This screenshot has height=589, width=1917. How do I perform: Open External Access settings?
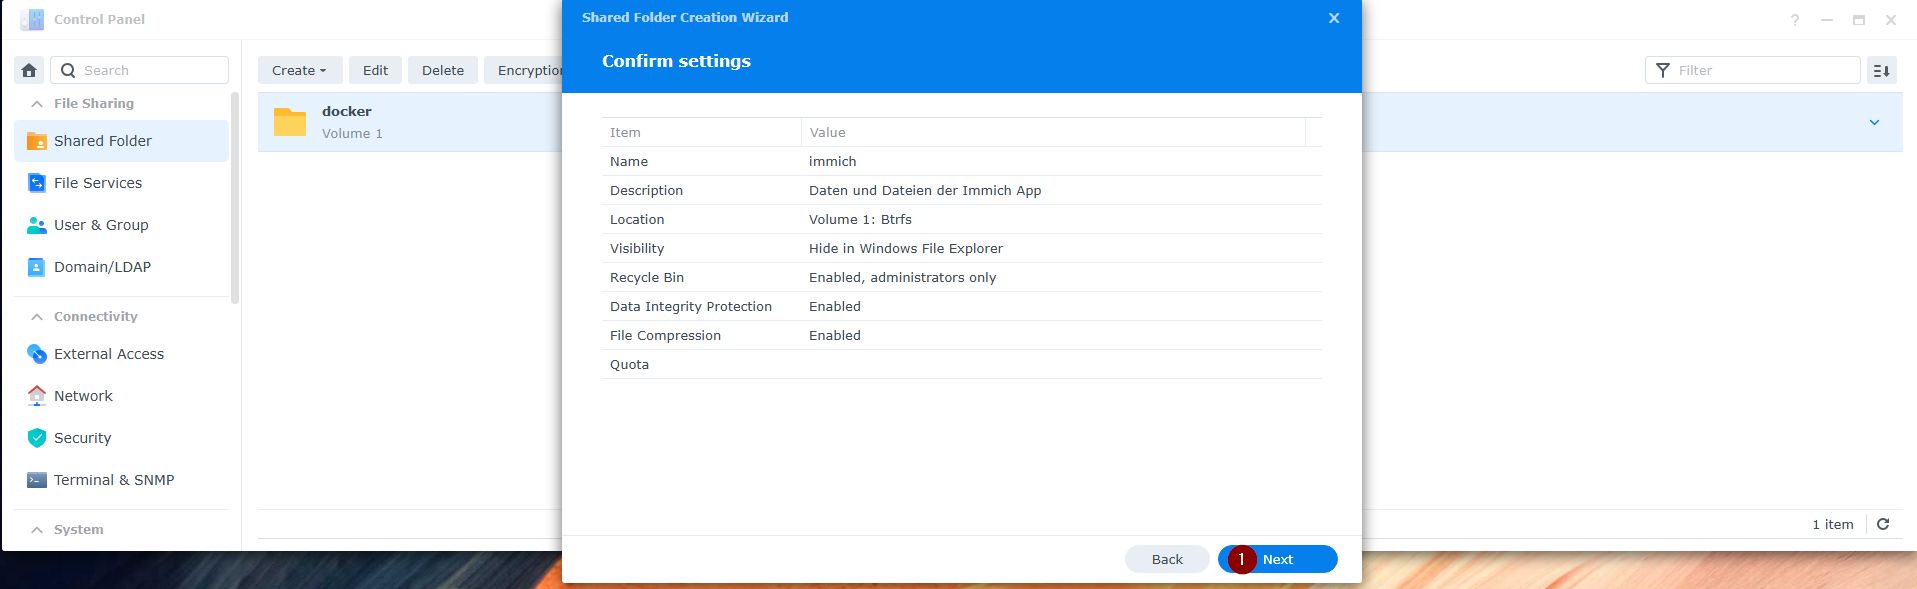(x=108, y=354)
